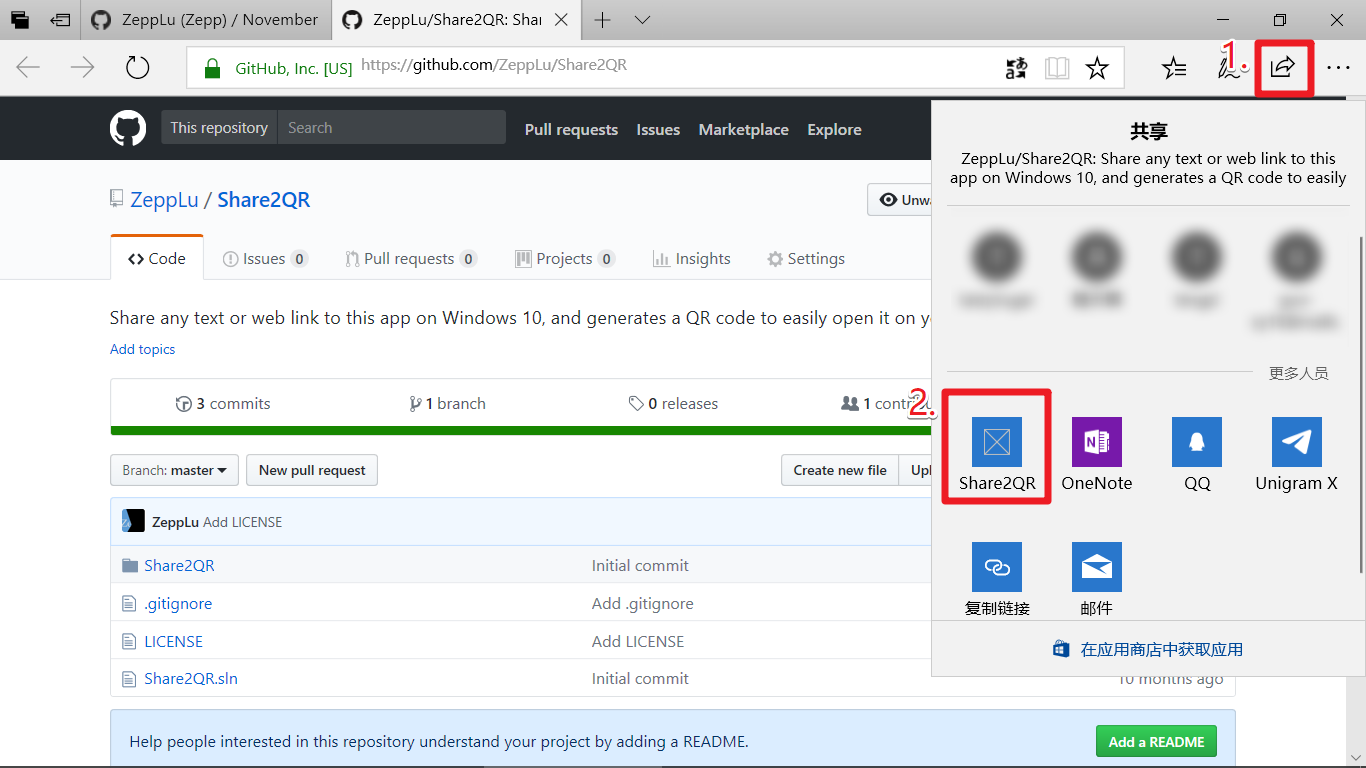
Task: Click the Add a README button
Action: tap(1156, 741)
